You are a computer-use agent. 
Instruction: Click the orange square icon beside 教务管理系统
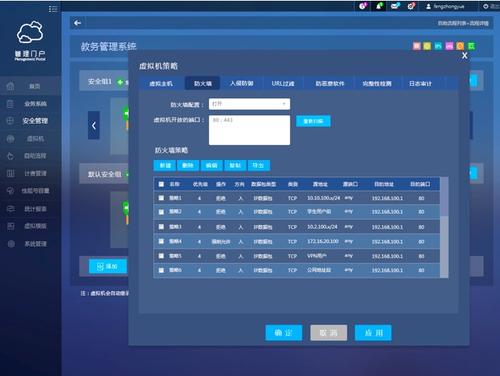coord(460,46)
